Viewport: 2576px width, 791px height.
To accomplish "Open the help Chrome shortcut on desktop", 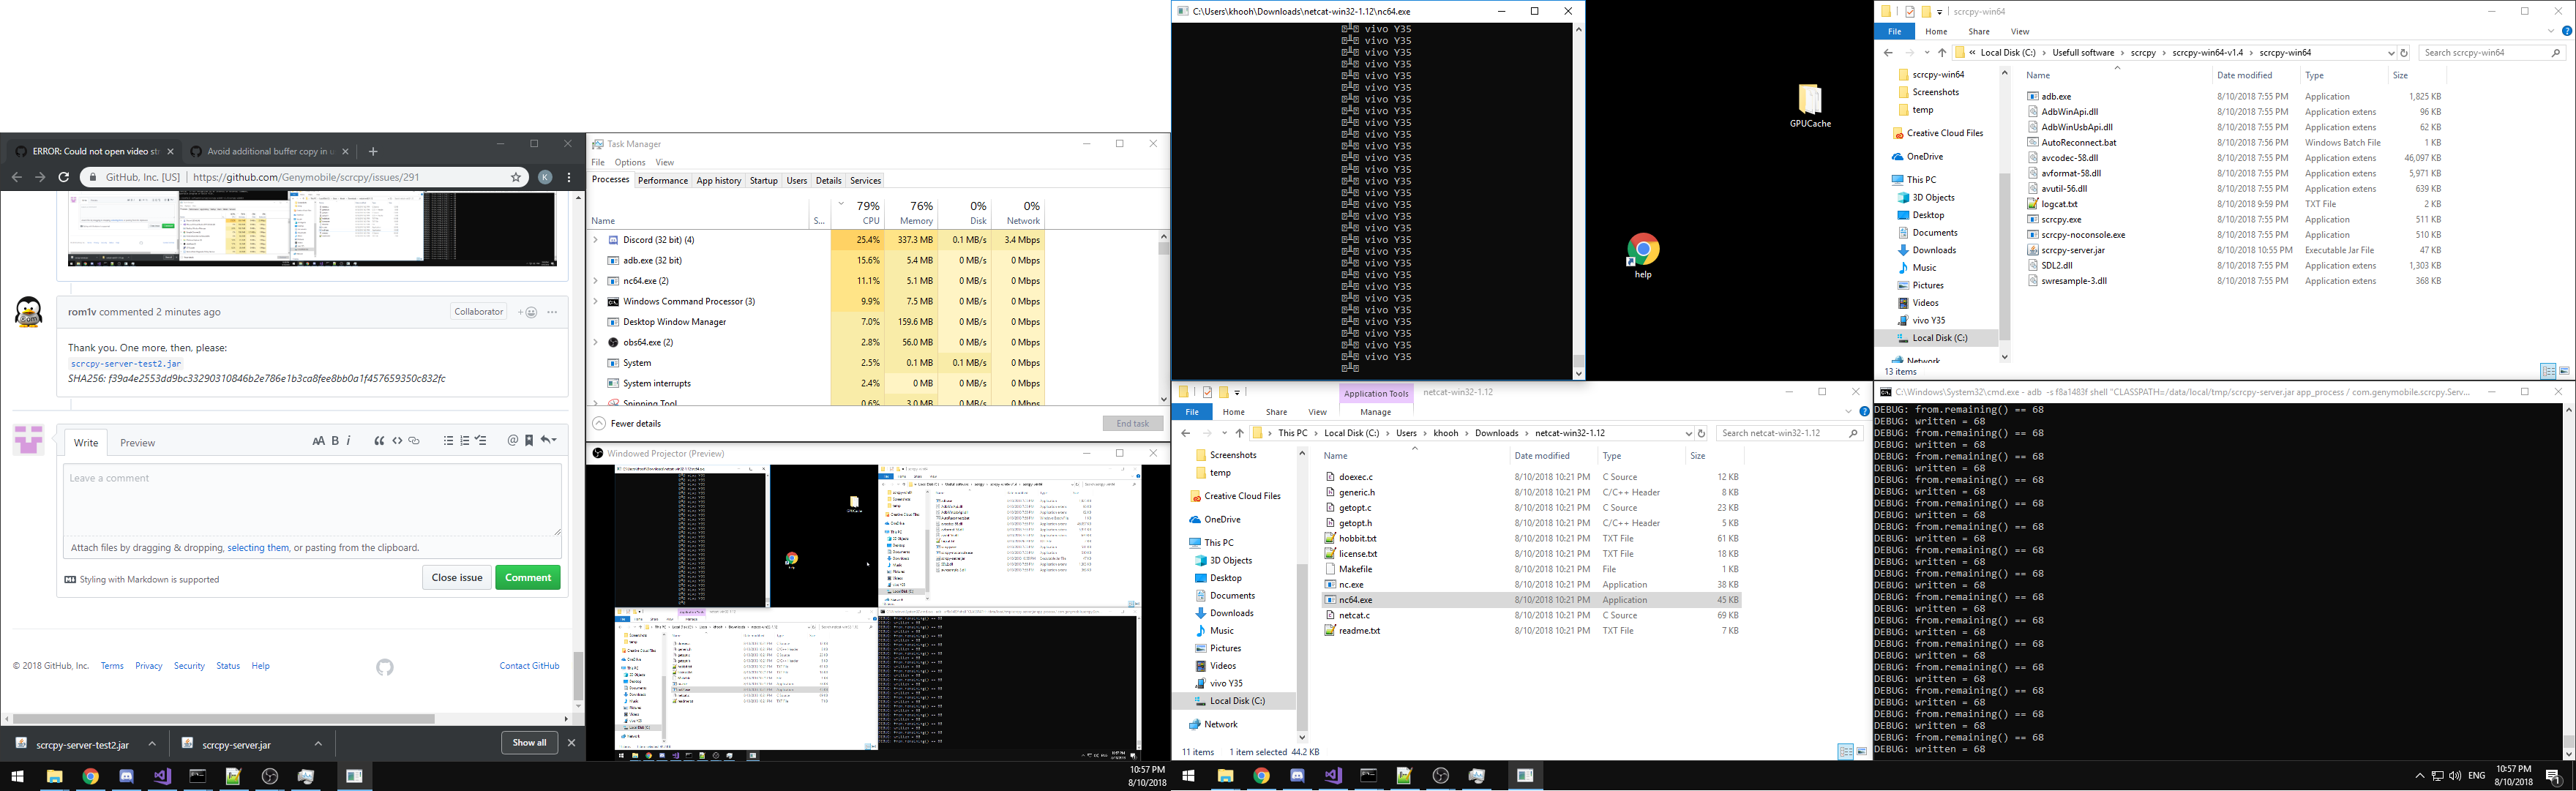I will pos(1643,256).
